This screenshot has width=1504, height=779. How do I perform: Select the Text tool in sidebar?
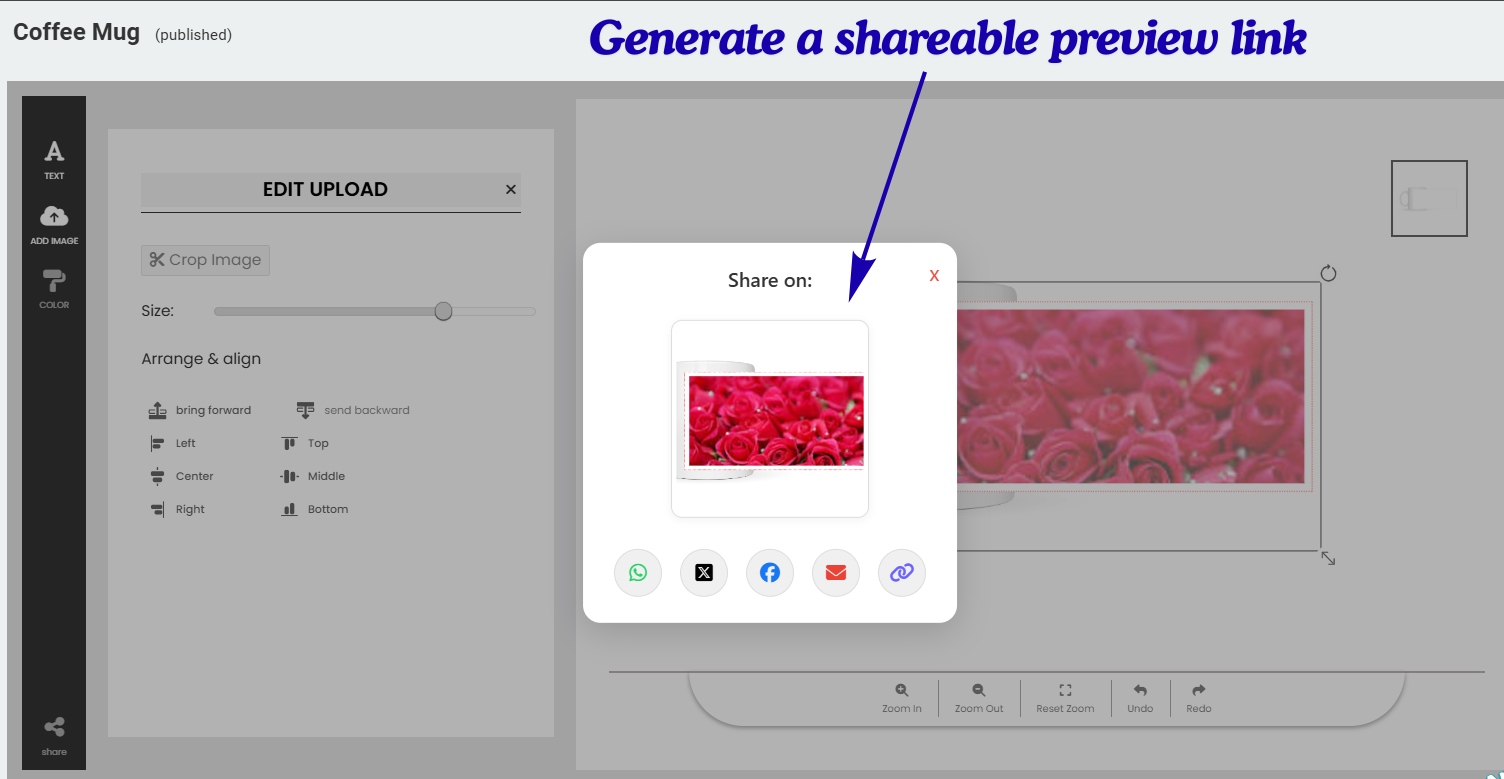tap(54, 159)
